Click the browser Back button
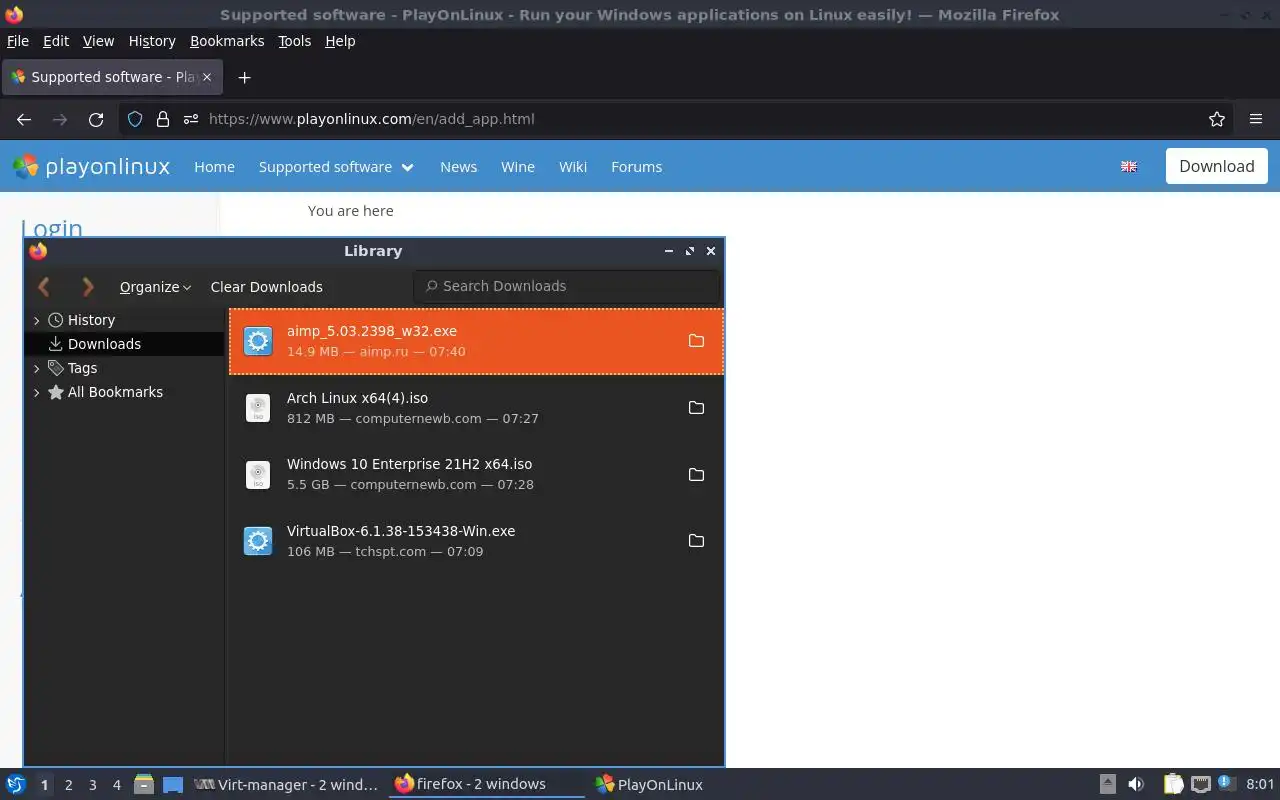The image size is (1280, 800). (x=24, y=119)
